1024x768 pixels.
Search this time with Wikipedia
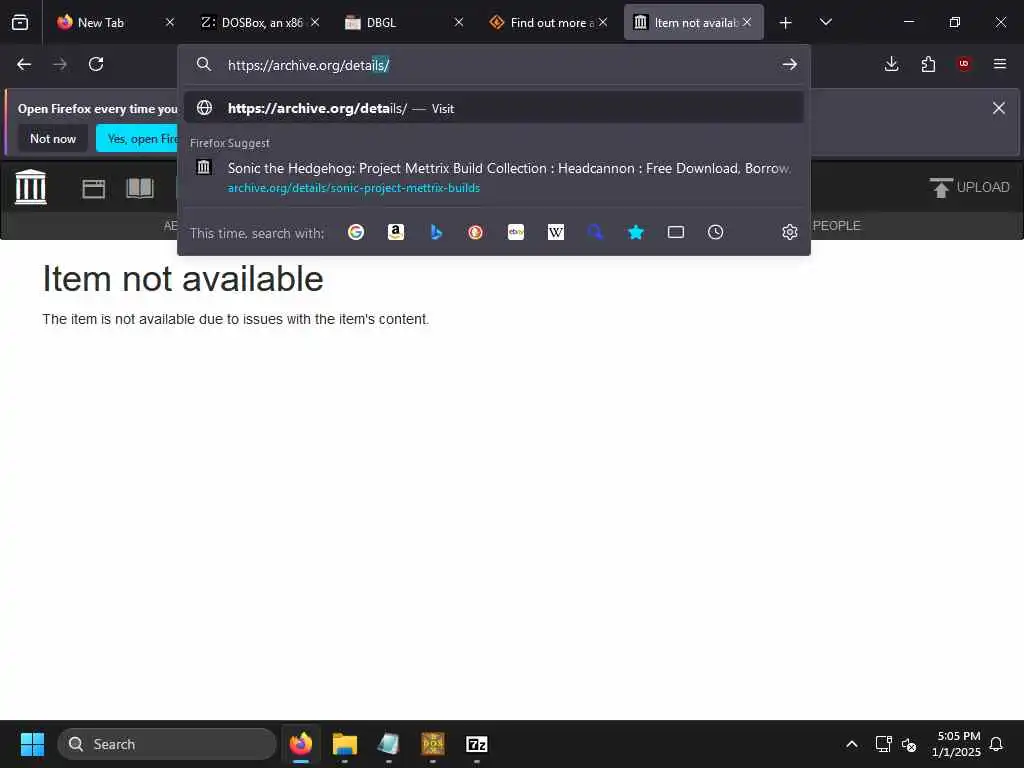(x=556, y=232)
